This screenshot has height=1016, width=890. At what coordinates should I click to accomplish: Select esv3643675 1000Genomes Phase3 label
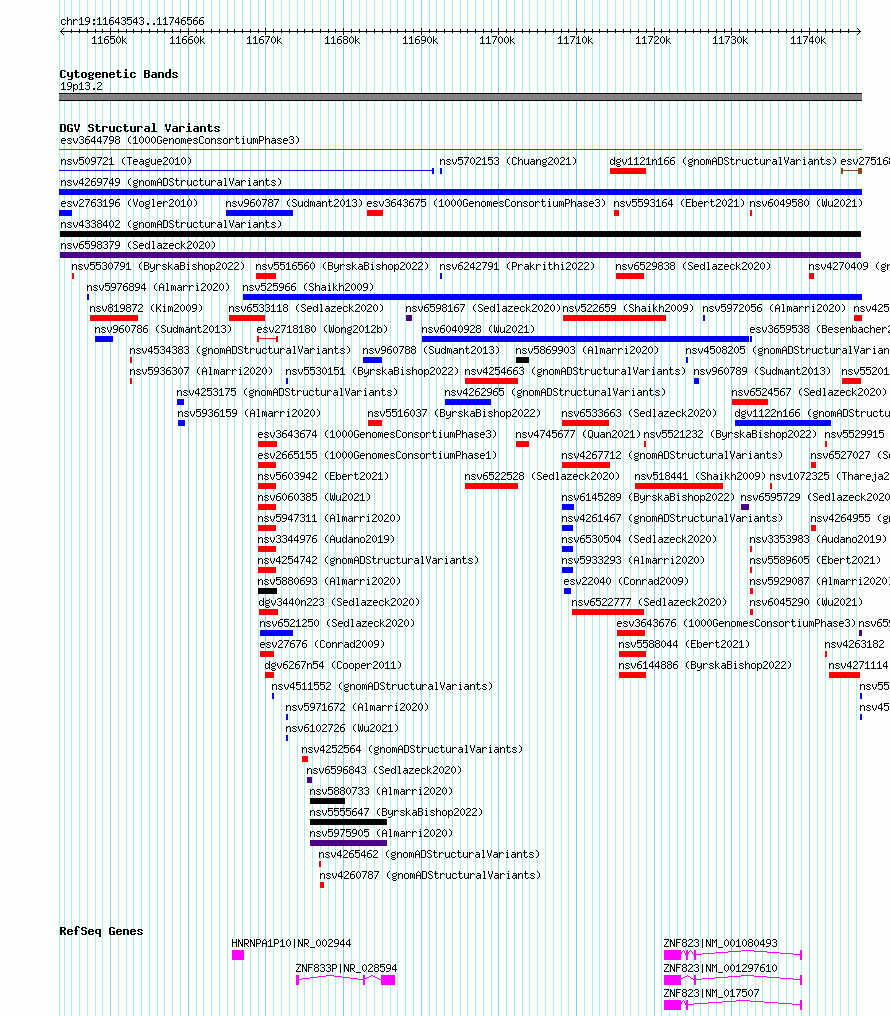tap(486, 203)
